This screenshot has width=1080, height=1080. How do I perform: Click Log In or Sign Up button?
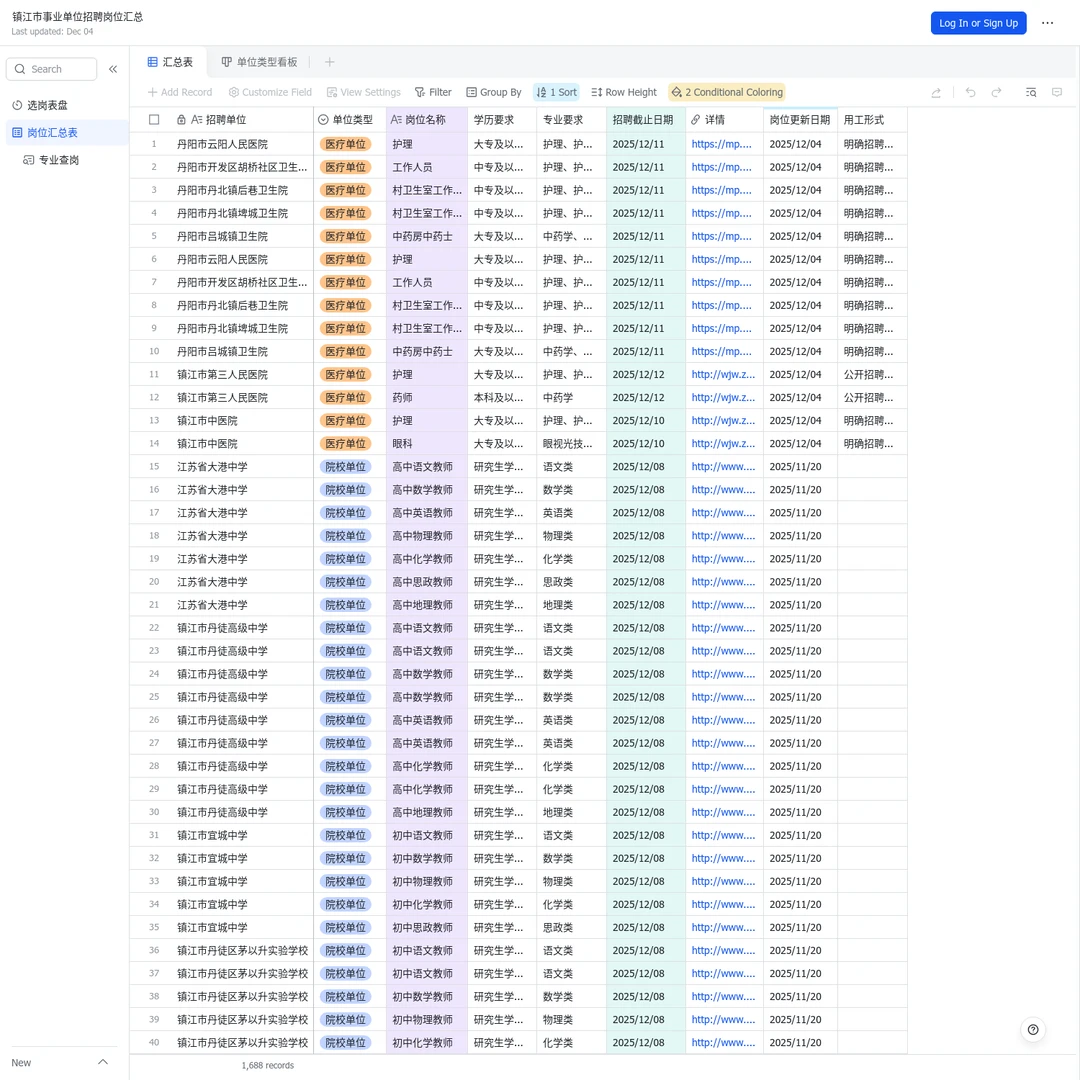[978, 23]
